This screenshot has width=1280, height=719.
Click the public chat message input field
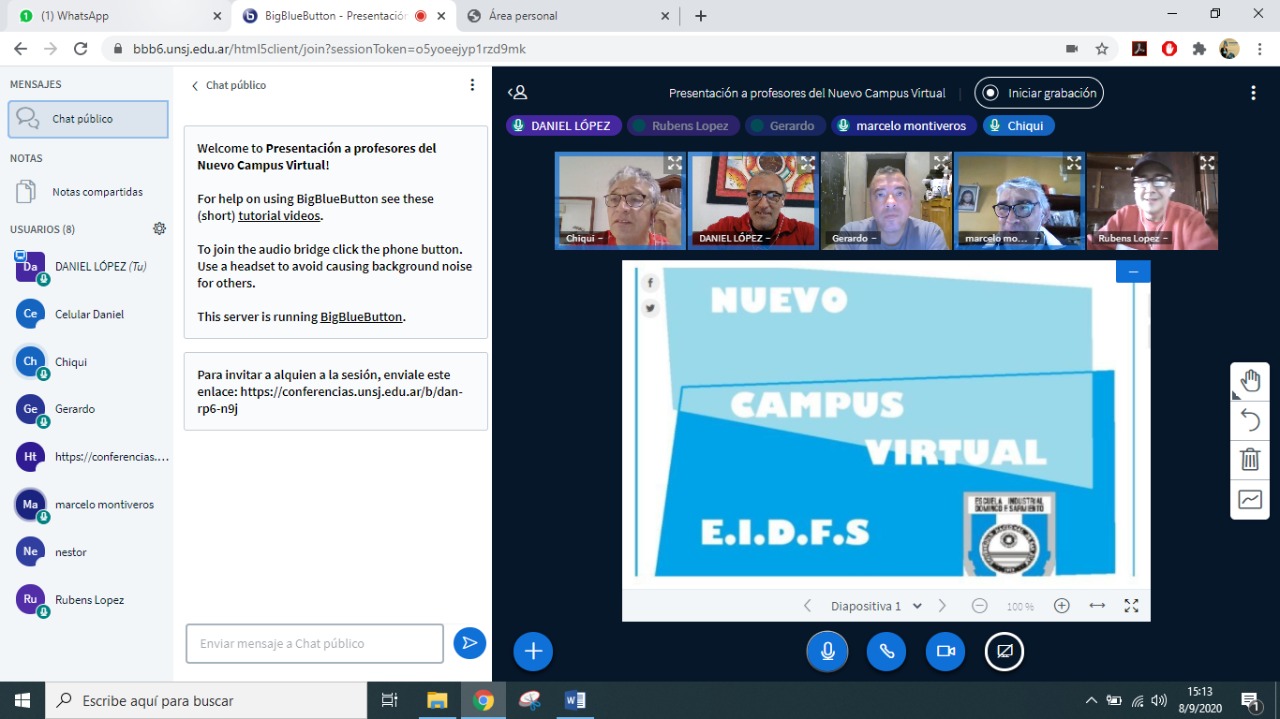click(x=314, y=644)
